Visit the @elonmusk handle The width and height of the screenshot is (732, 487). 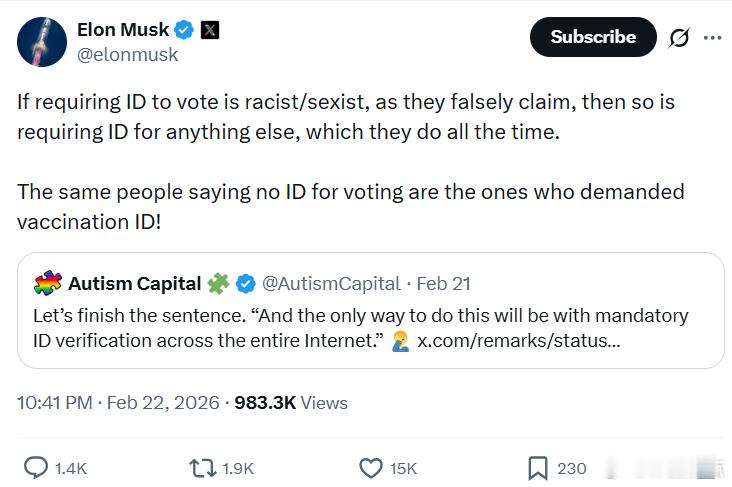point(128,55)
